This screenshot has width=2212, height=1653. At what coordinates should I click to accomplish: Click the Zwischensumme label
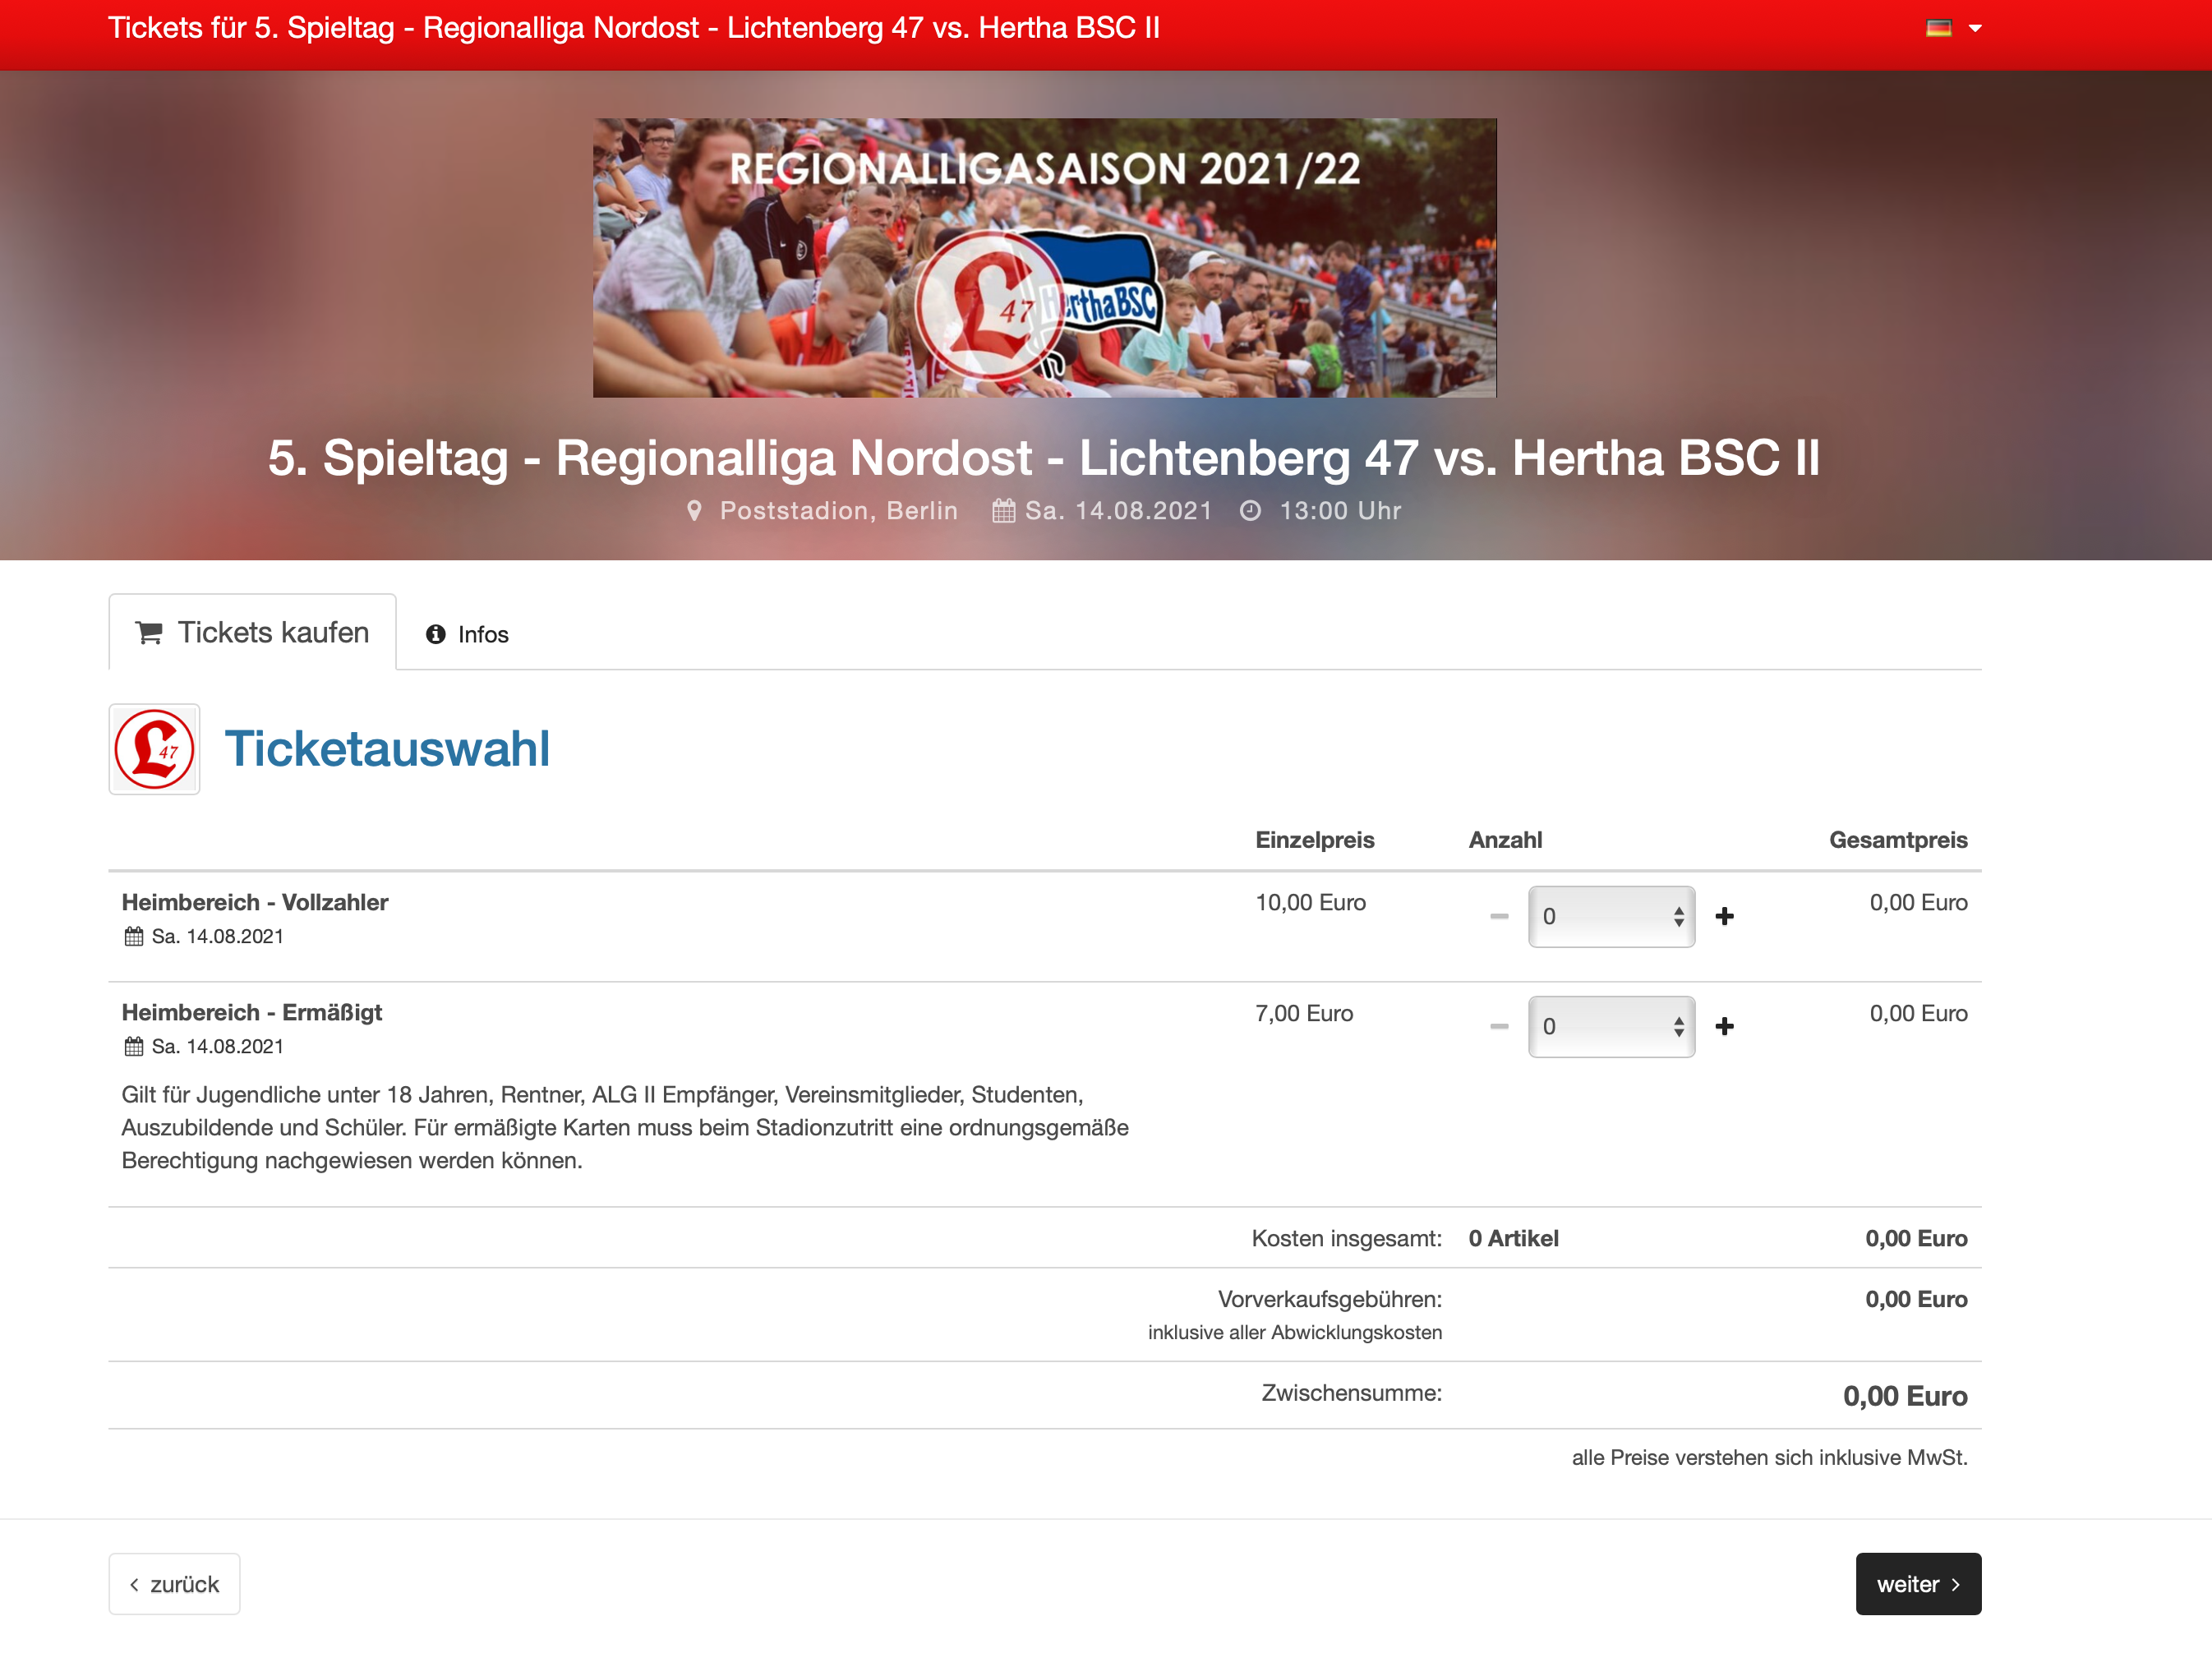[1351, 1393]
